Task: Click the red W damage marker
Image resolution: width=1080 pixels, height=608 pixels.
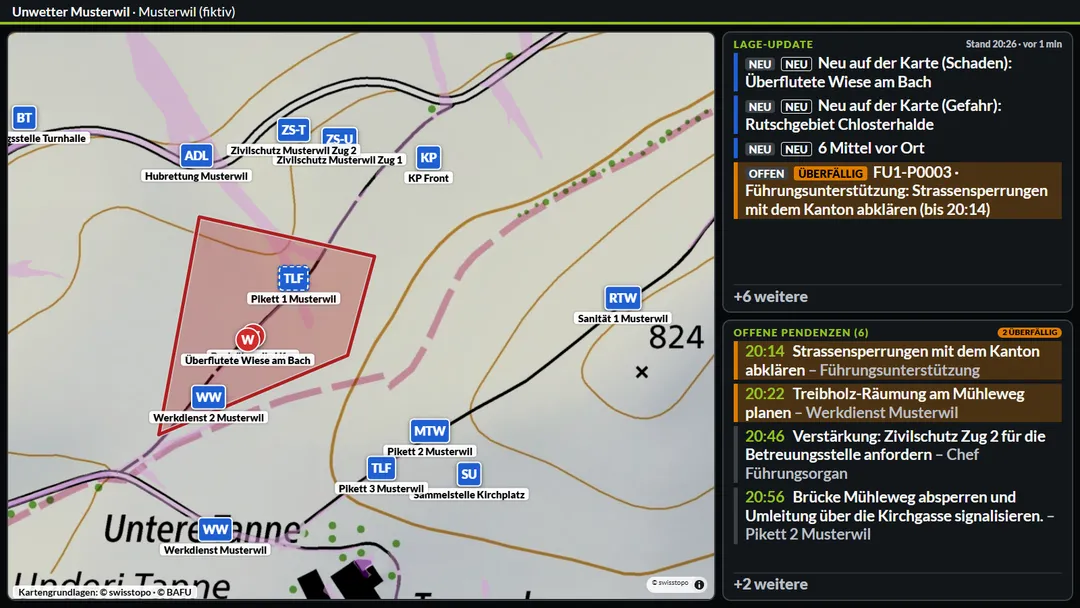Action: 249,339
